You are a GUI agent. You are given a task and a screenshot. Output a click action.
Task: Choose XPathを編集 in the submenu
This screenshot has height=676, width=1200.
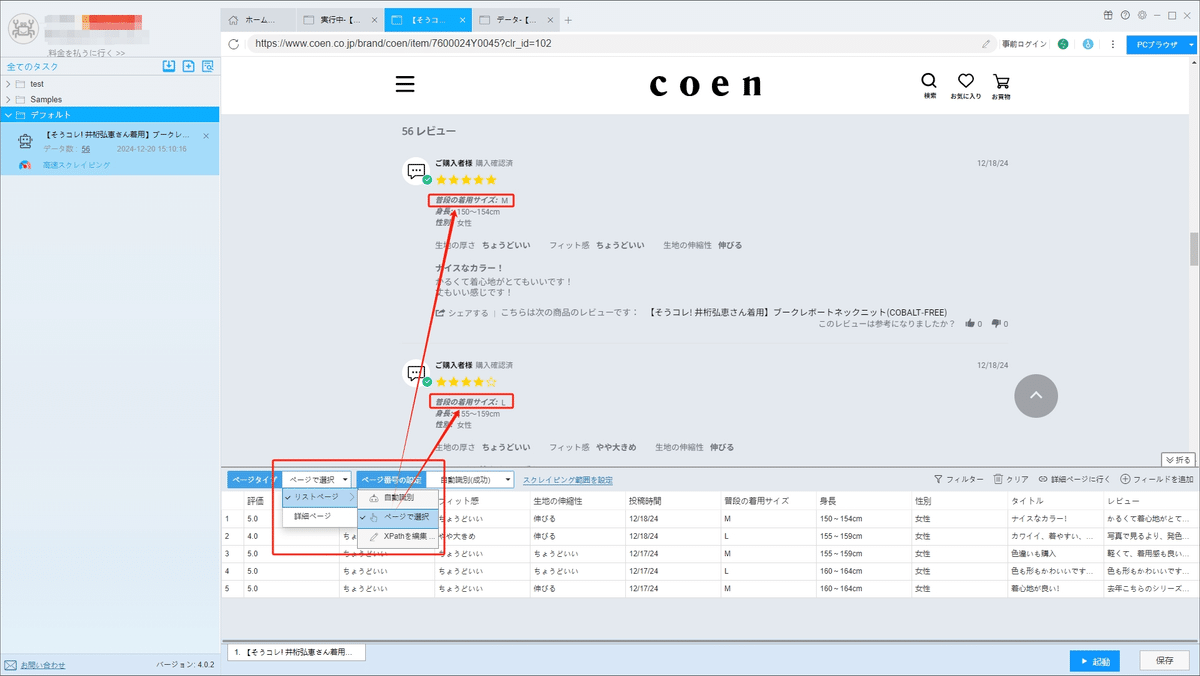click(x=399, y=537)
